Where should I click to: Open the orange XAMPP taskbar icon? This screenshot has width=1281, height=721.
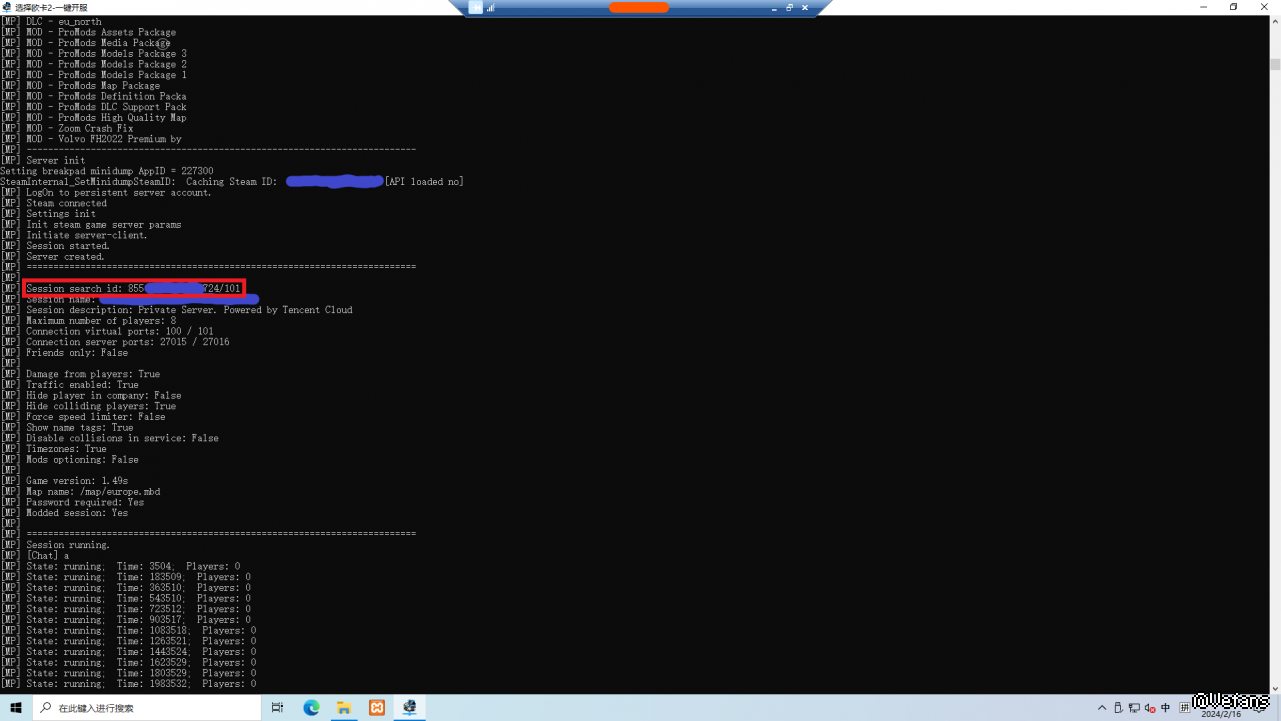click(x=377, y=708)
